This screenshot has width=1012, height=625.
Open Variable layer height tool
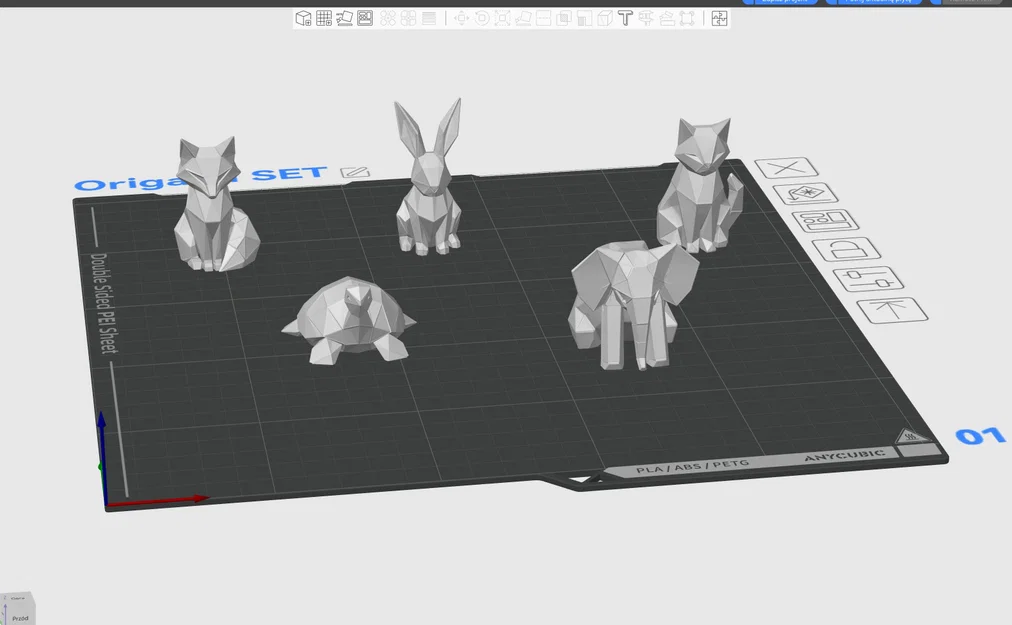coord(429,18)
